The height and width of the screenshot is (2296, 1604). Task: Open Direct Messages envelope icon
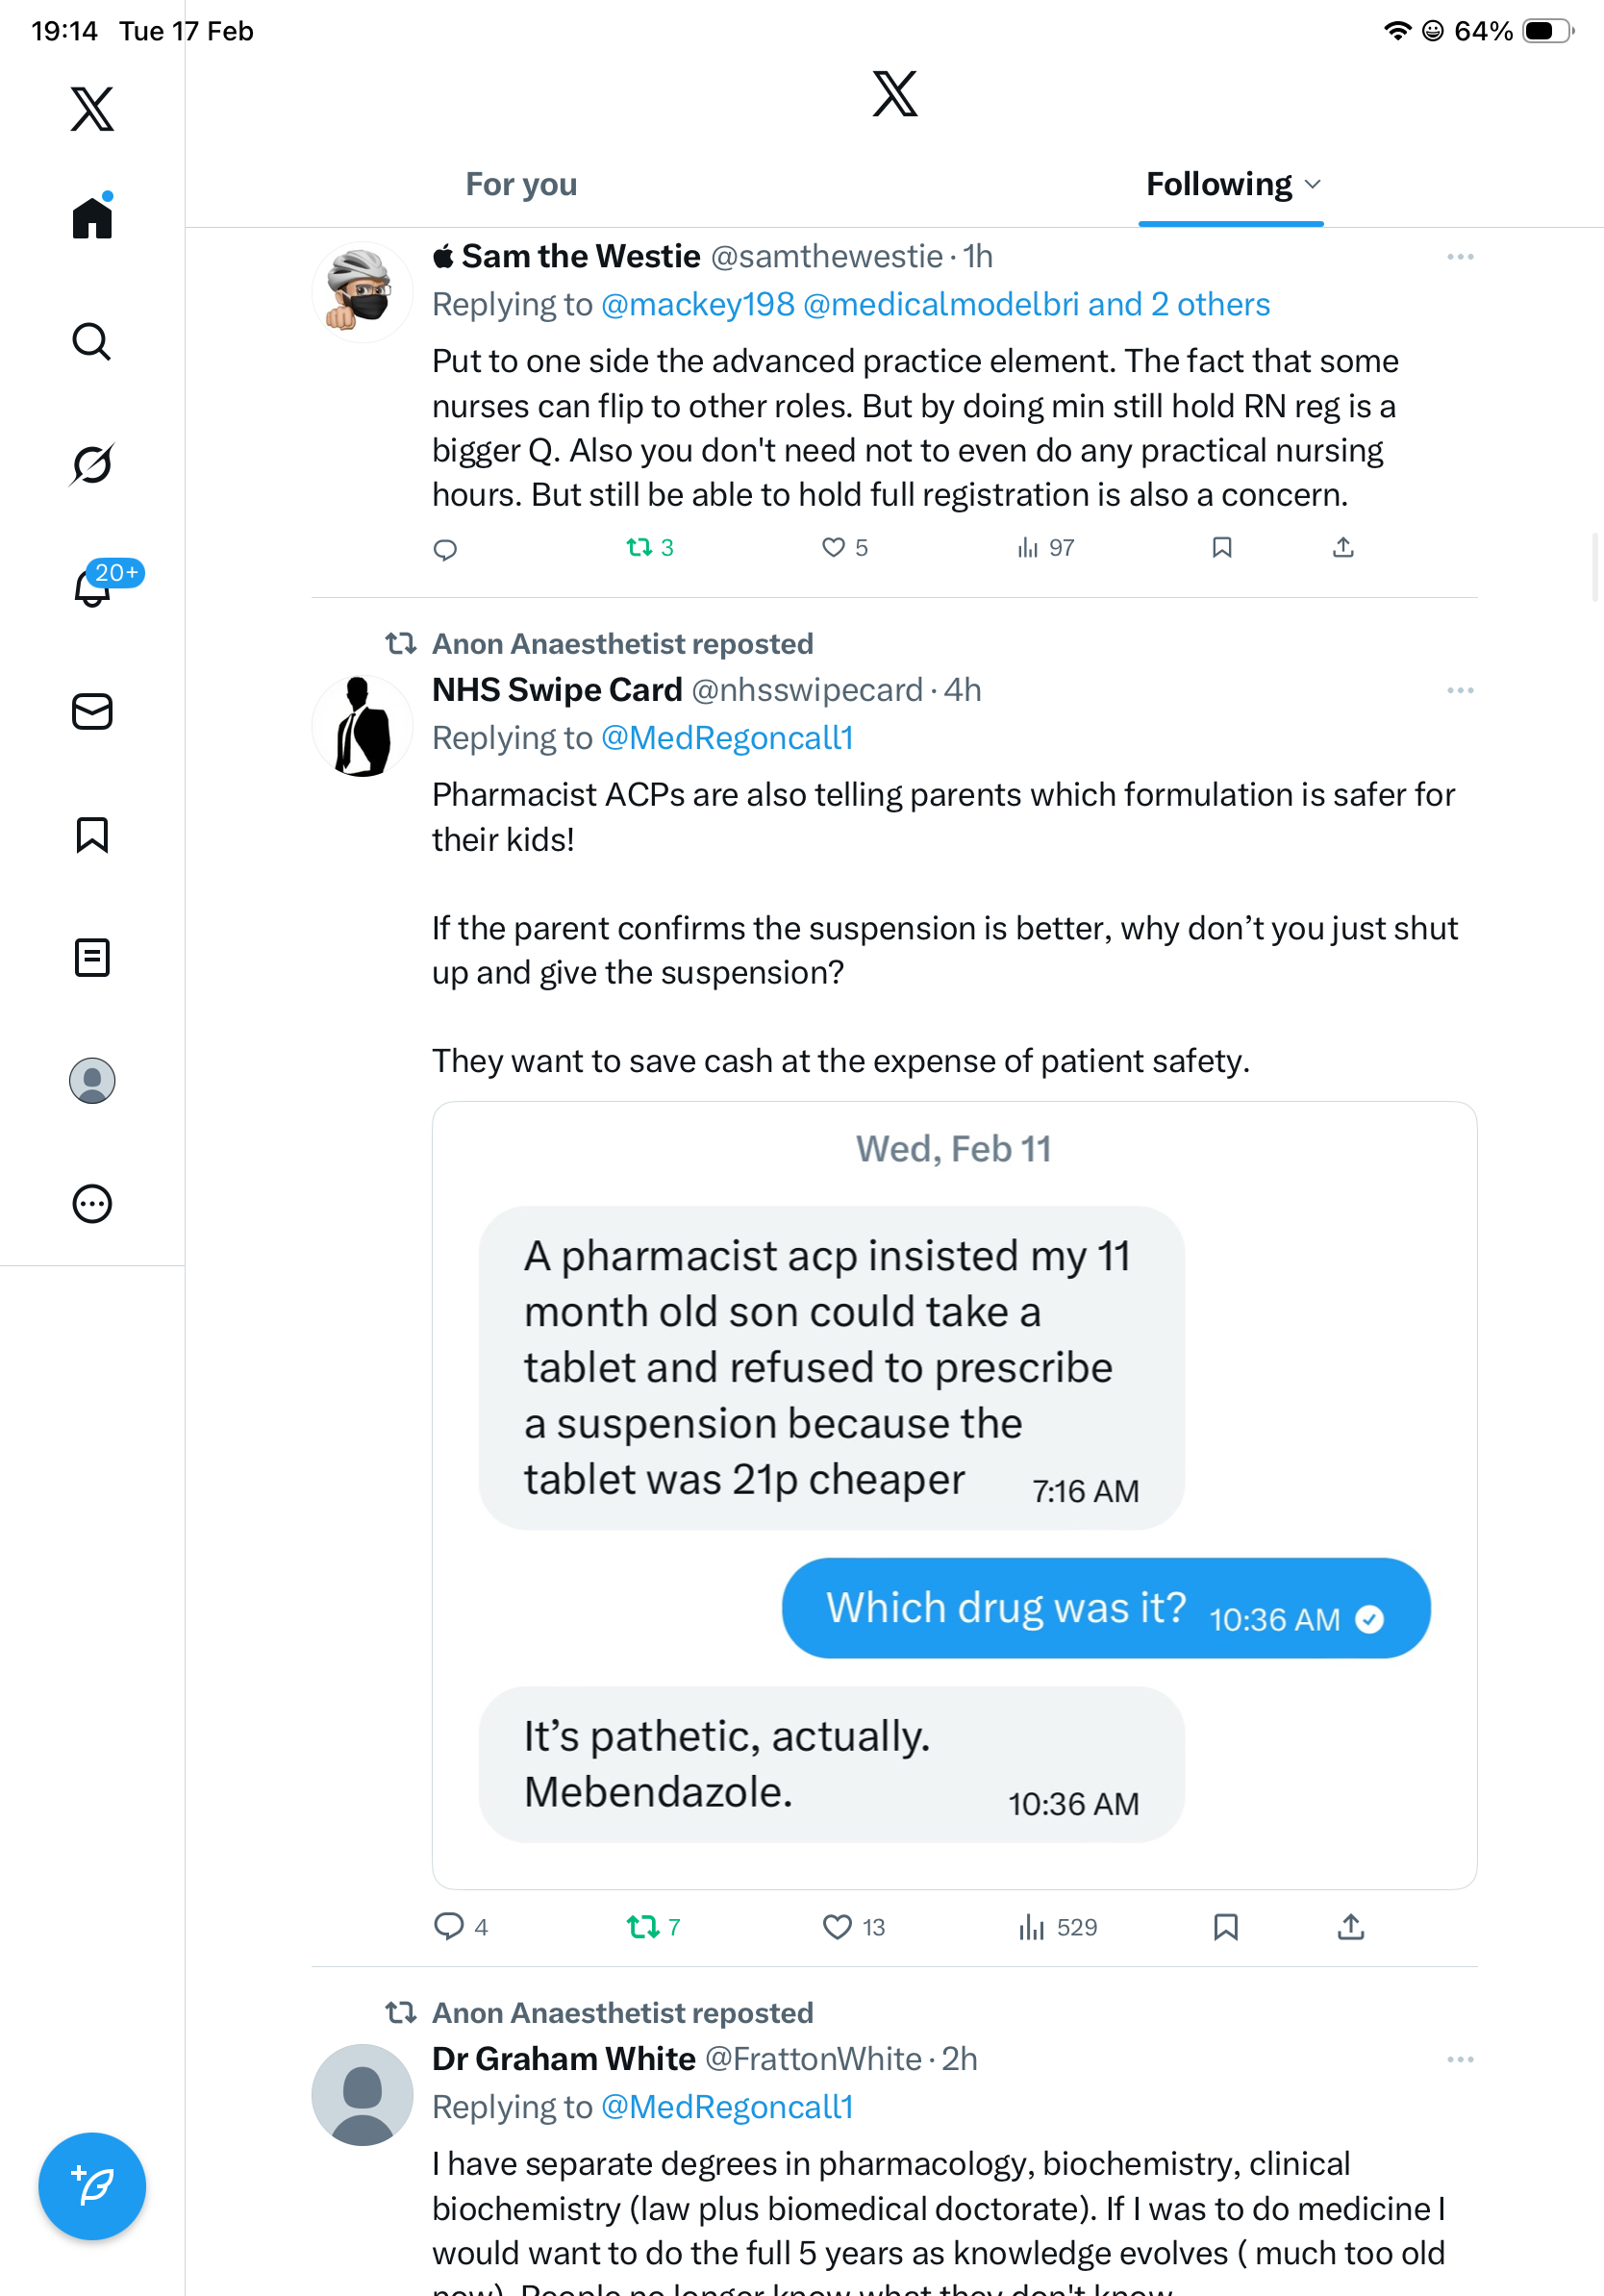pyautogui.click(x=92, y=711)
